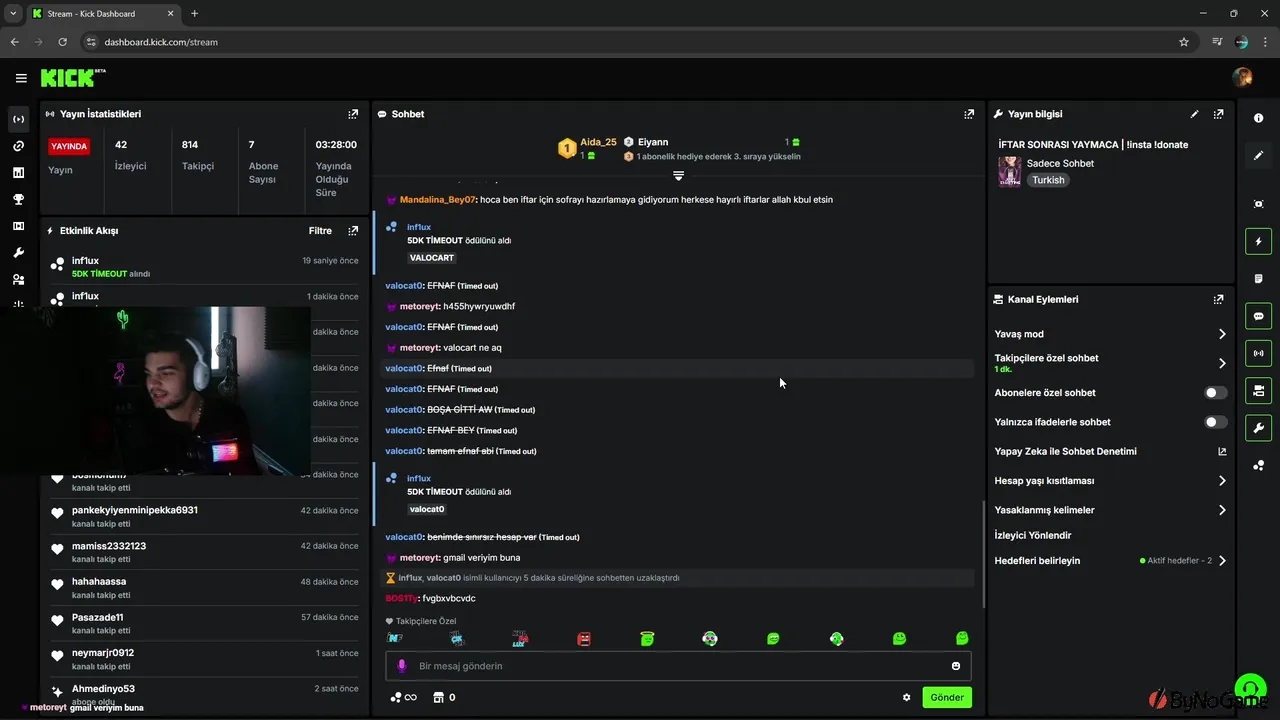Click the channel points icon in right sidebar

coord(1258,466)
